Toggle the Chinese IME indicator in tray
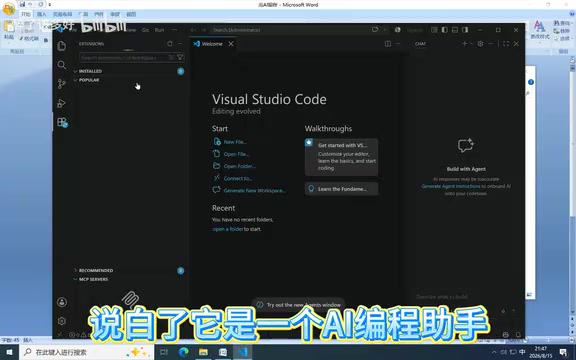The height and width of the screenshot is (360, 576). (522, 352)
